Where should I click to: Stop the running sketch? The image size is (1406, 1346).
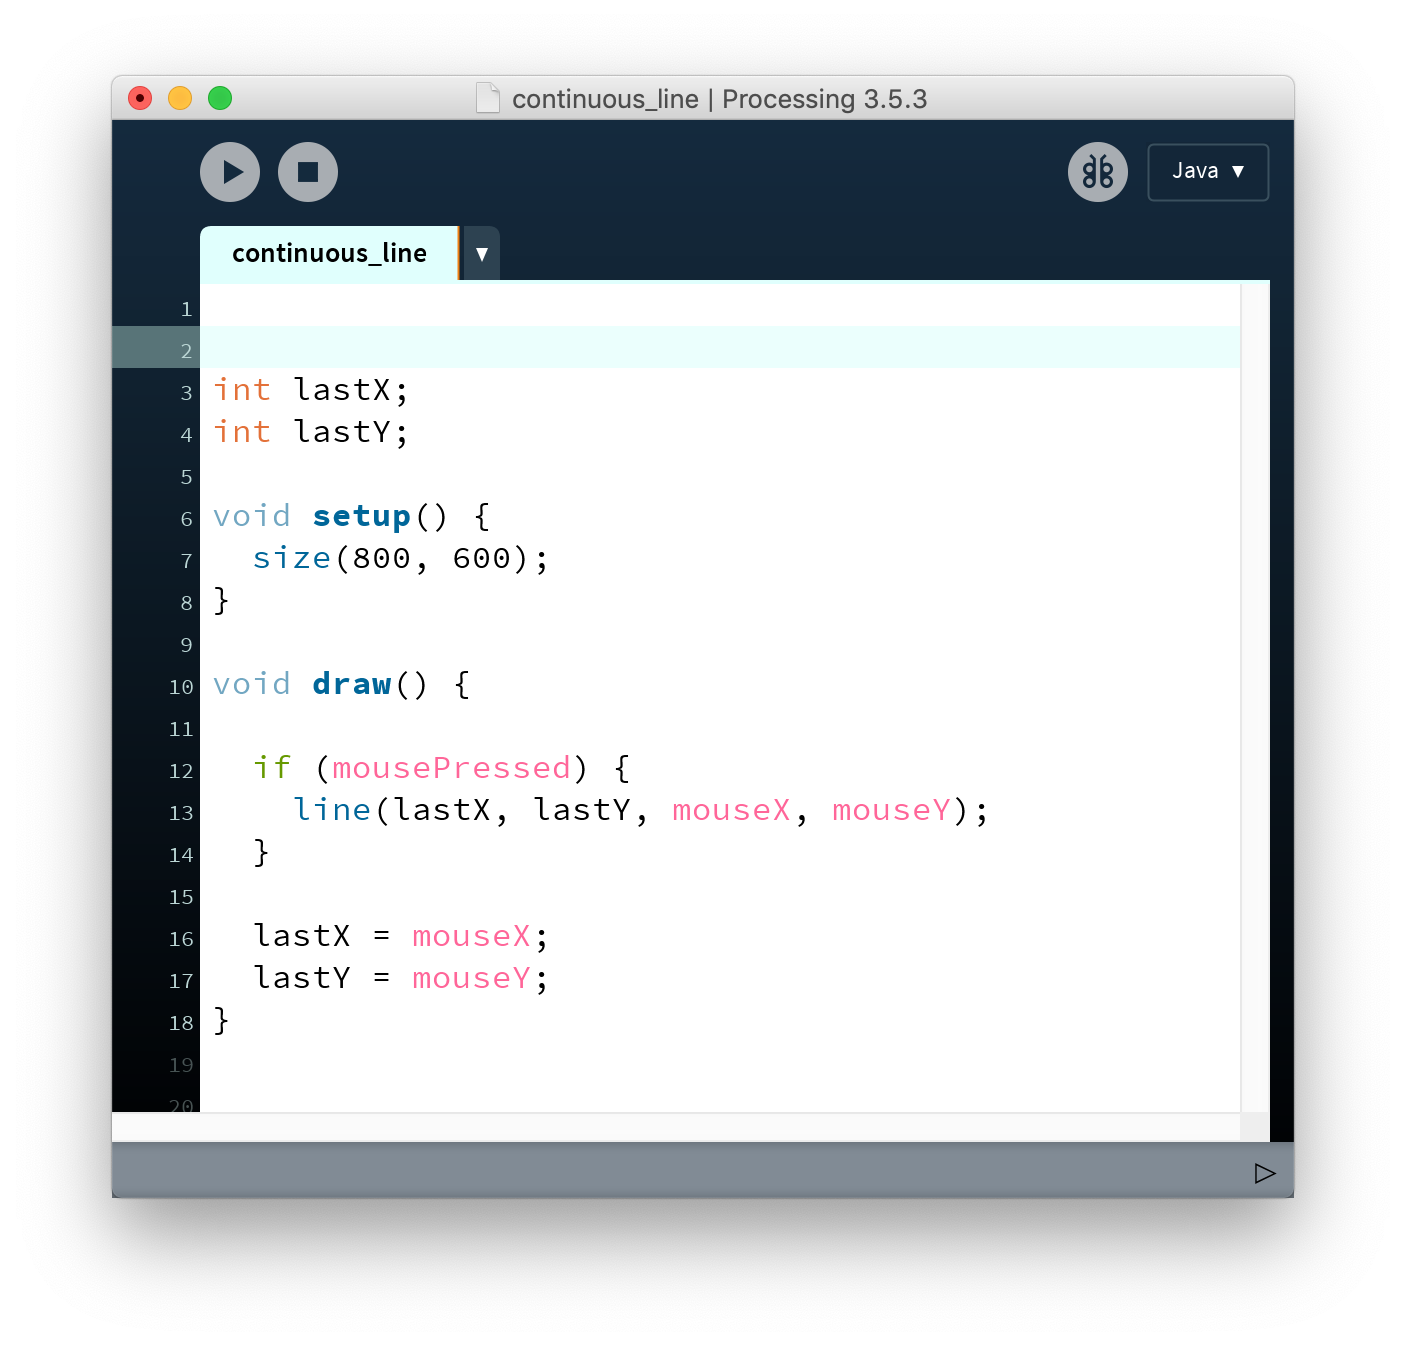click(308, 172)
